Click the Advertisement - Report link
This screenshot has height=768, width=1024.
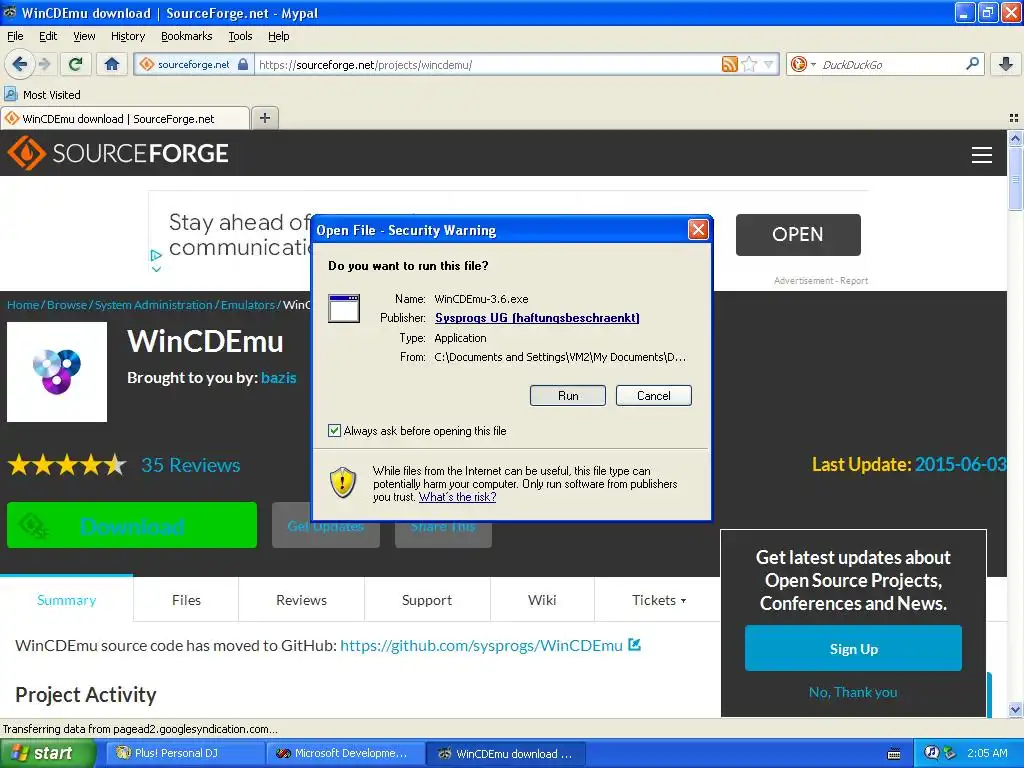coord(821,281)
